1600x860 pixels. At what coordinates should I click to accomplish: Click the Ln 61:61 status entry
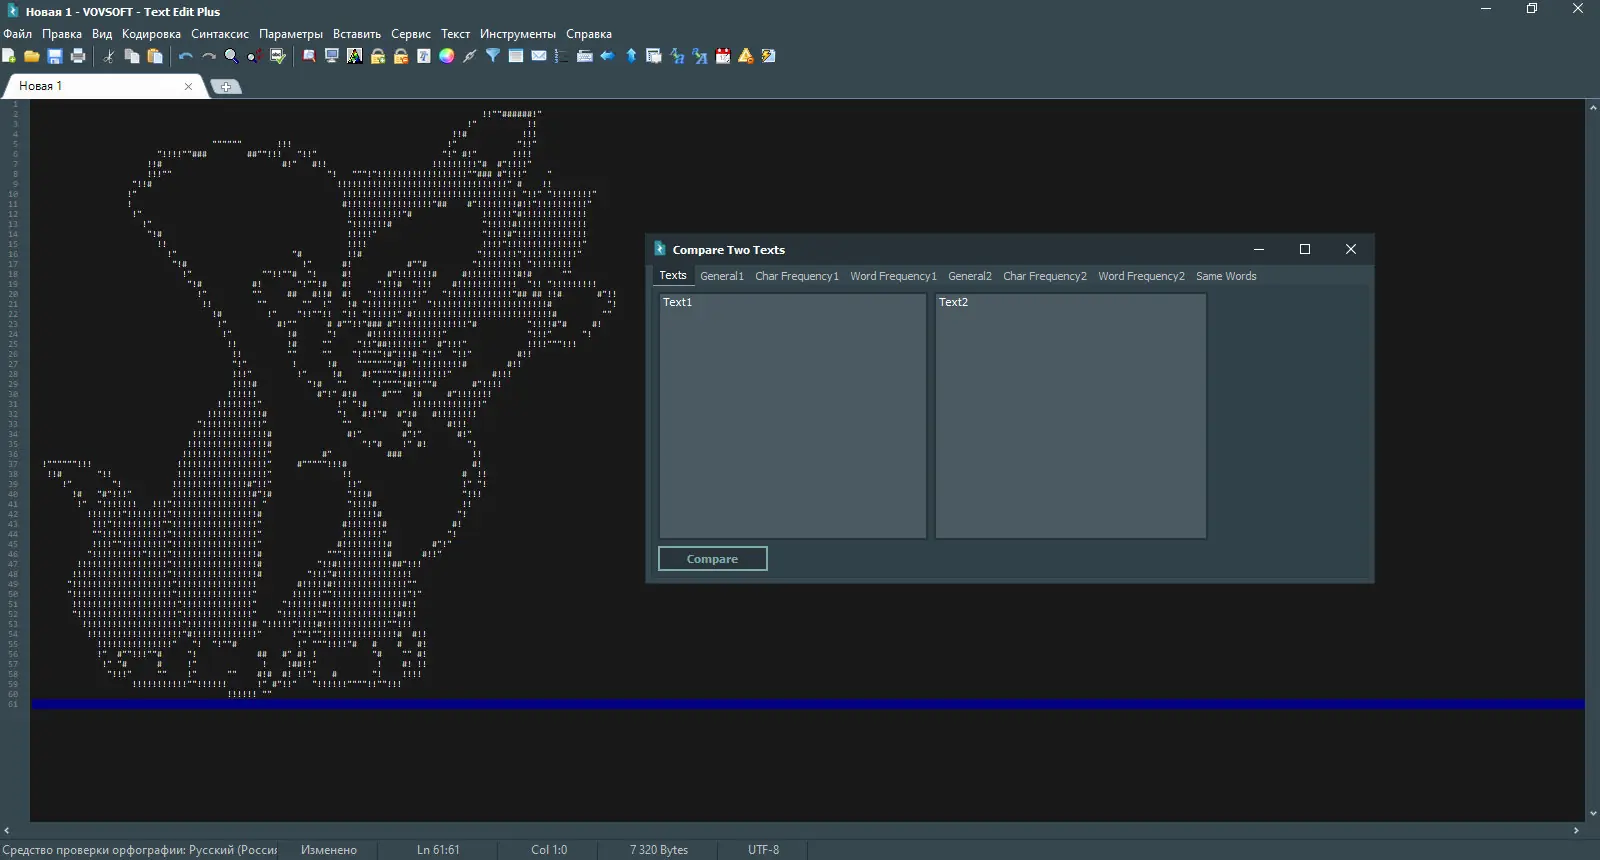(x=439, y=850)
